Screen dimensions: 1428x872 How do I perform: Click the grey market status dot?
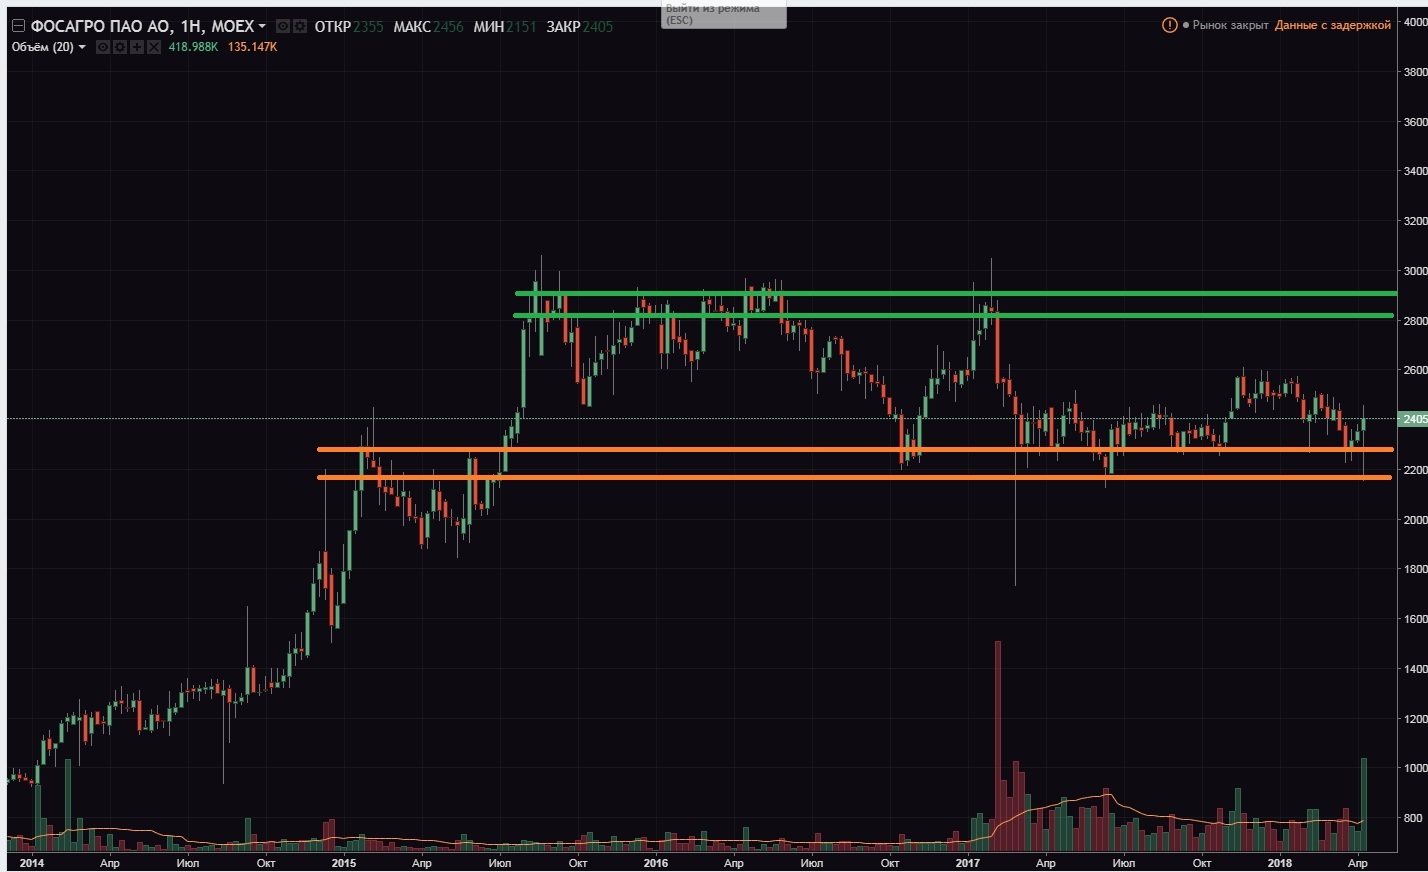1186,25
